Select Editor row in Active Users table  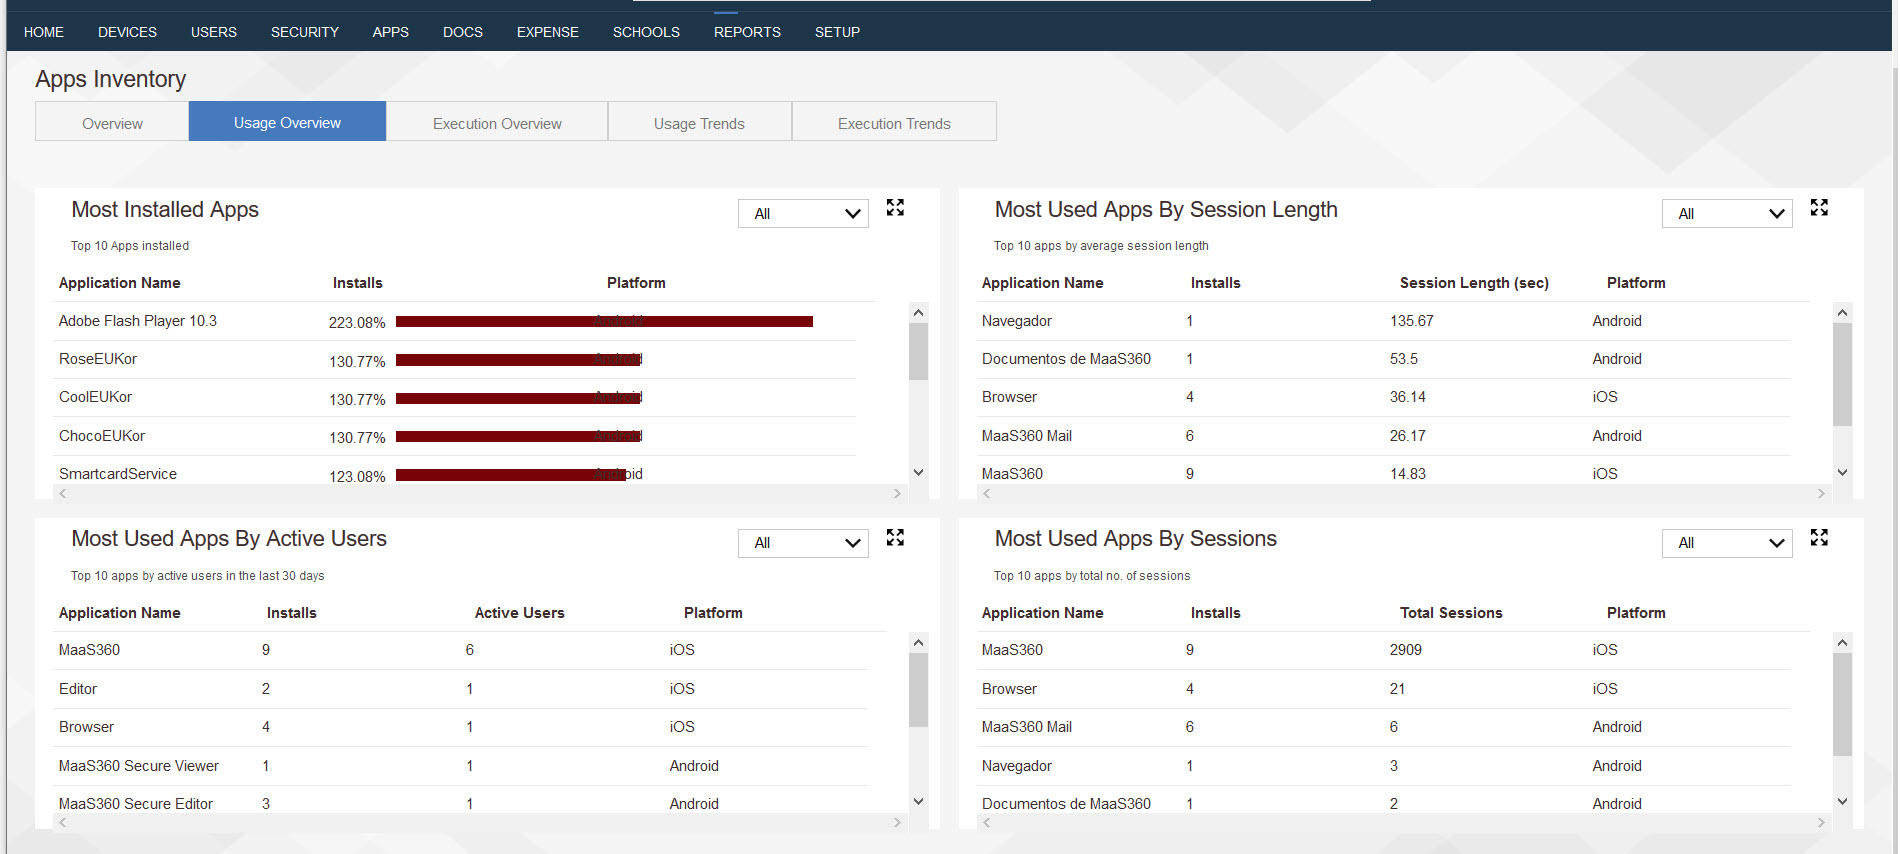click(461, 689)
